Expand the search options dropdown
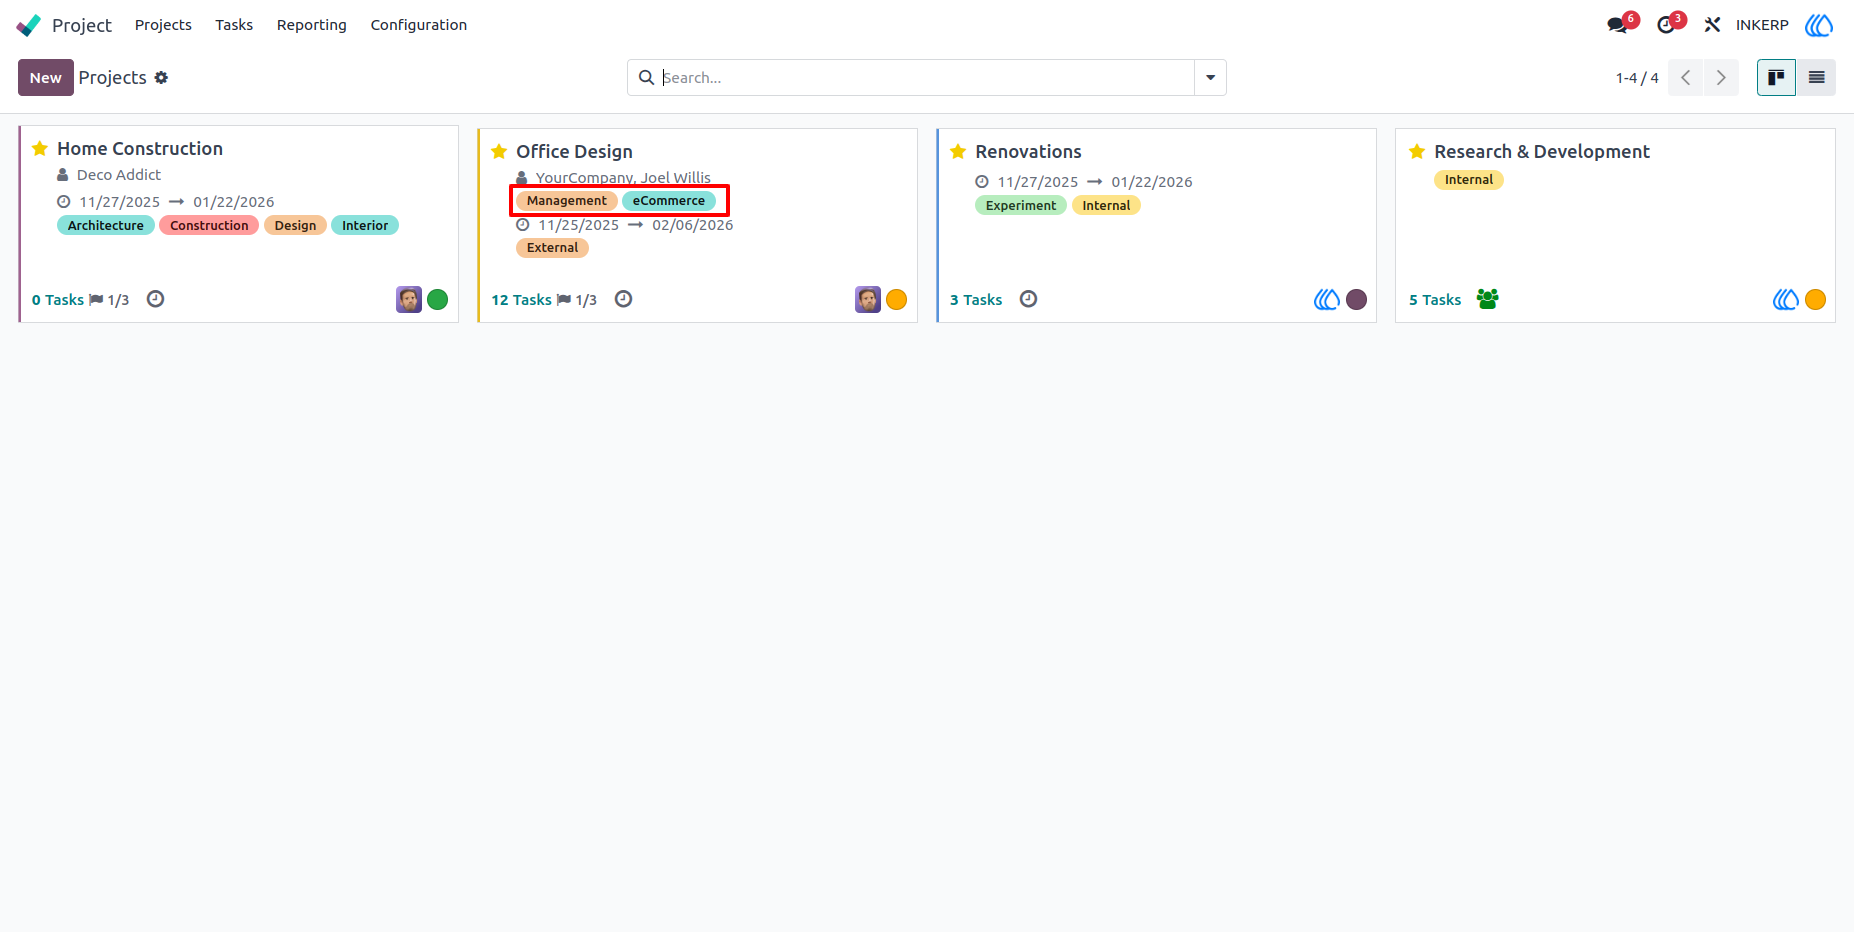 click(x=1210, y=78)
